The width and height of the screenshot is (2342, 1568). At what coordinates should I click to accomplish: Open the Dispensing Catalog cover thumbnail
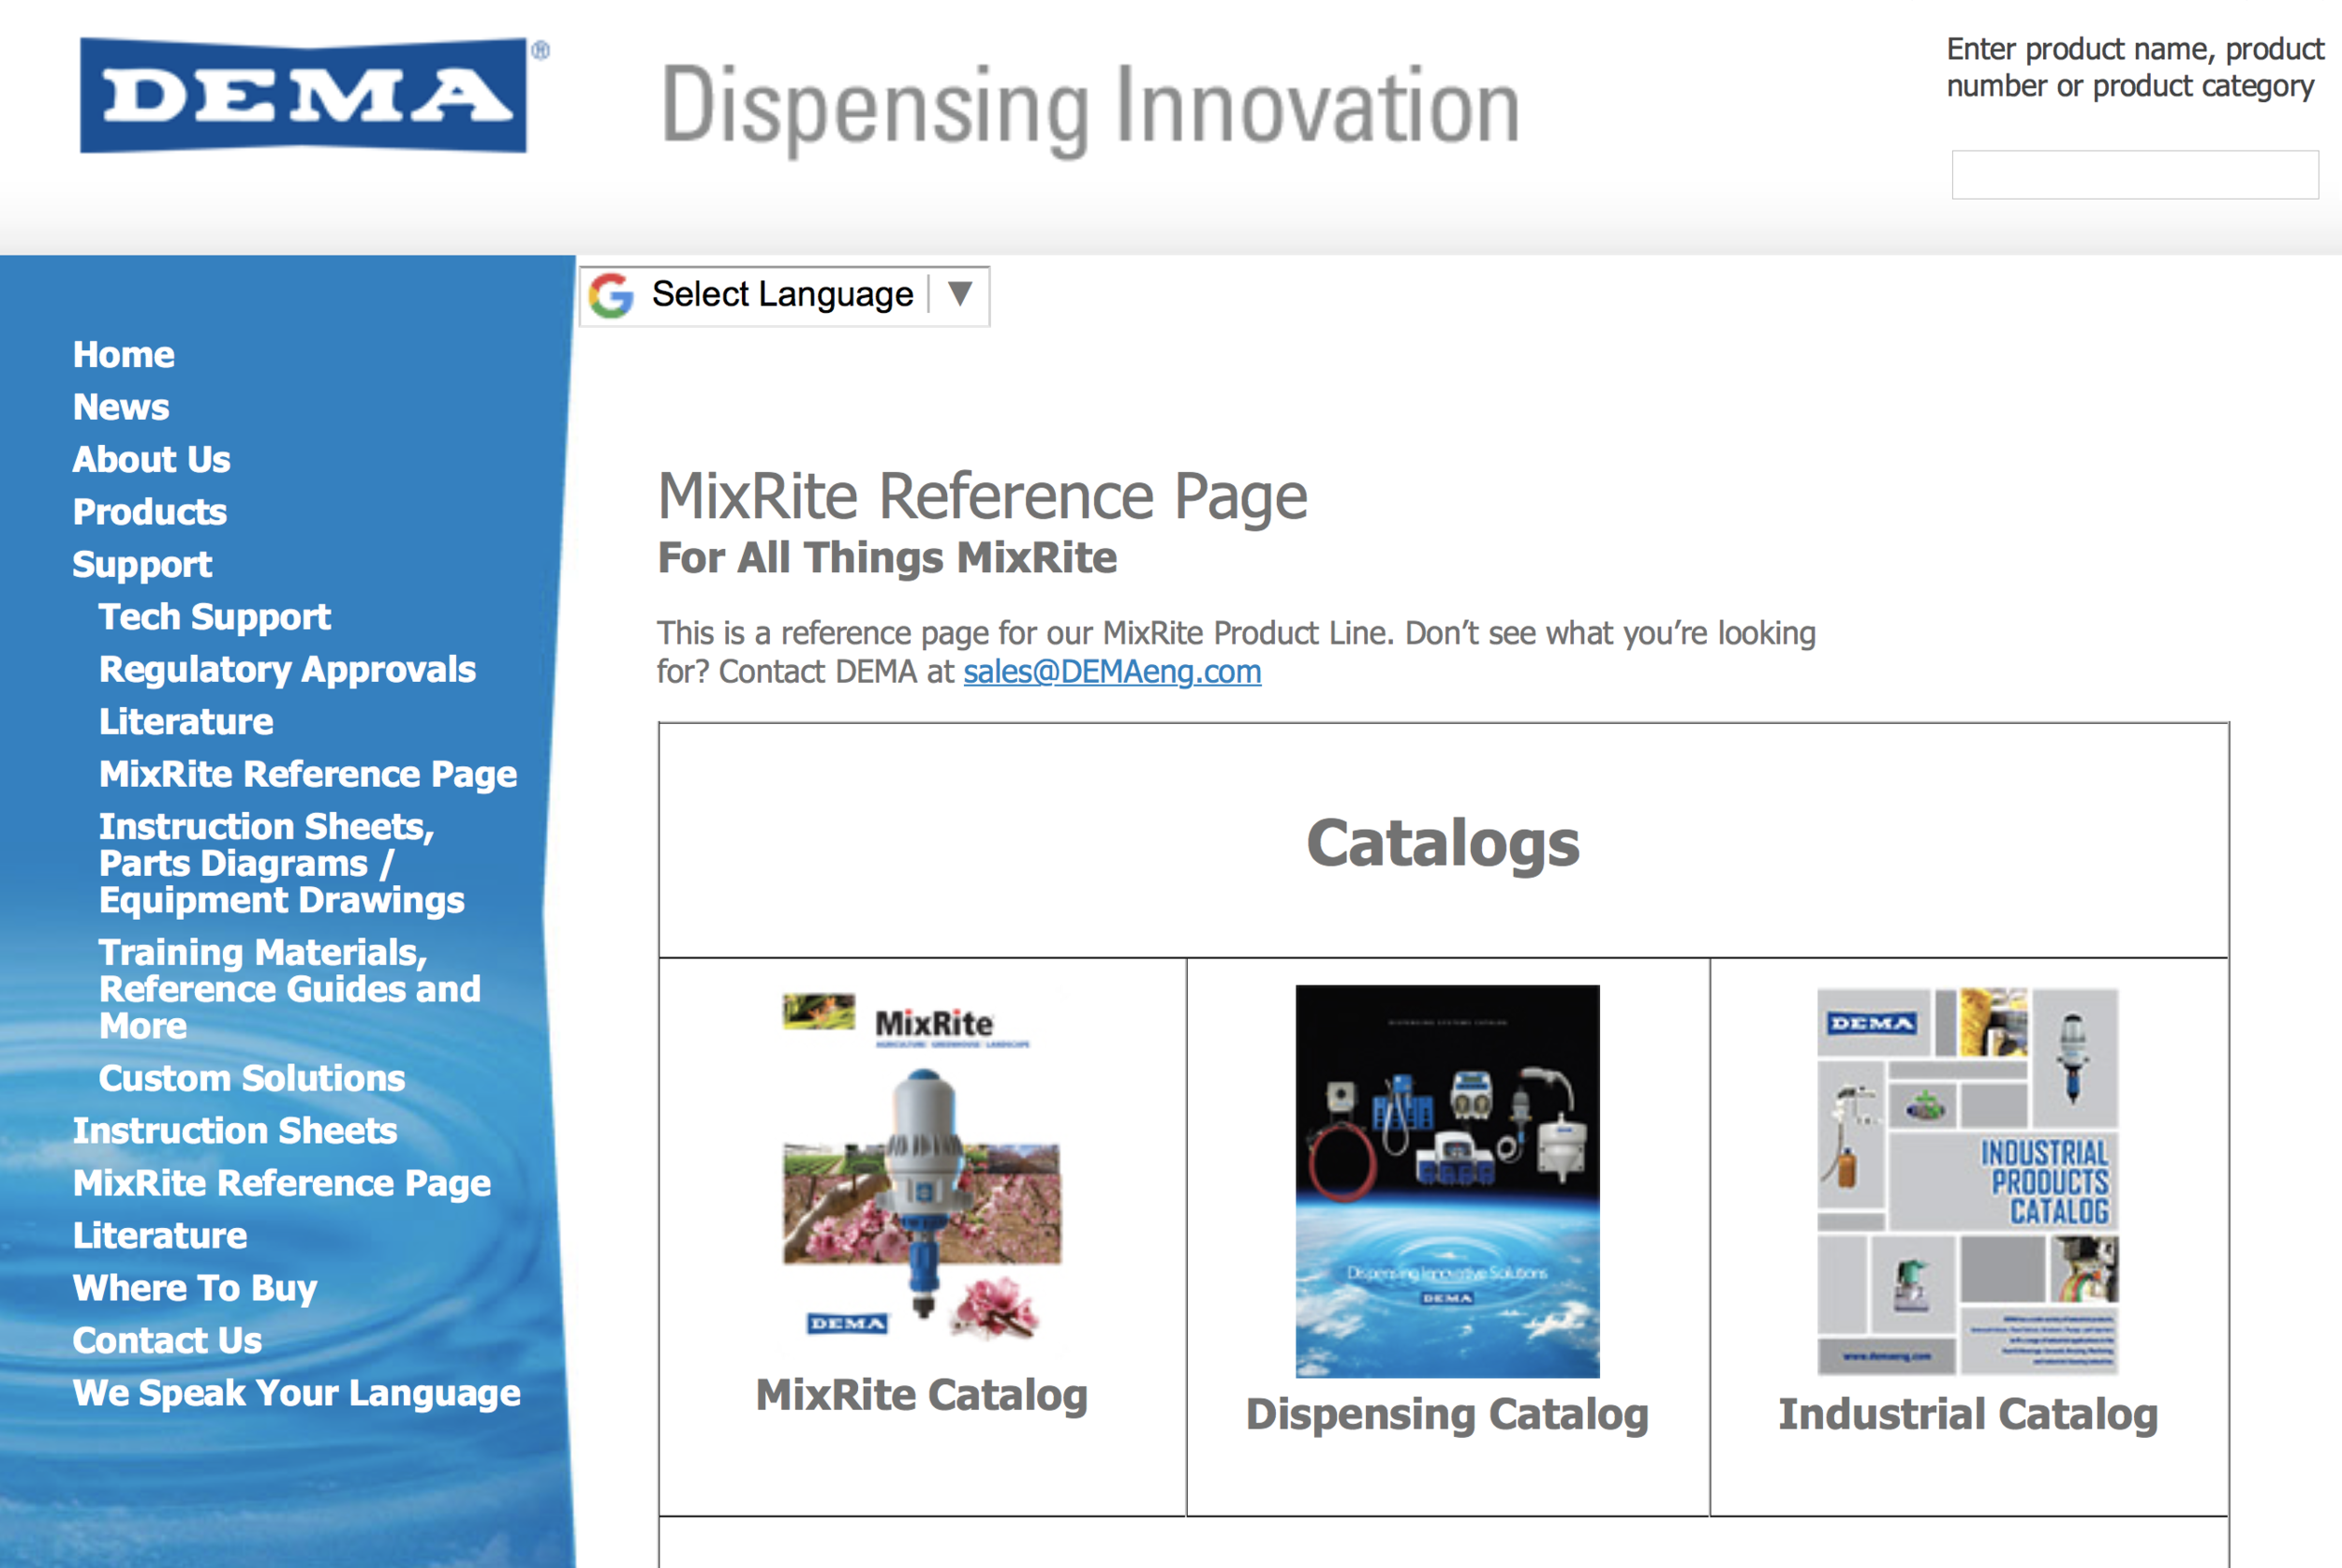coord(1447,1181)
